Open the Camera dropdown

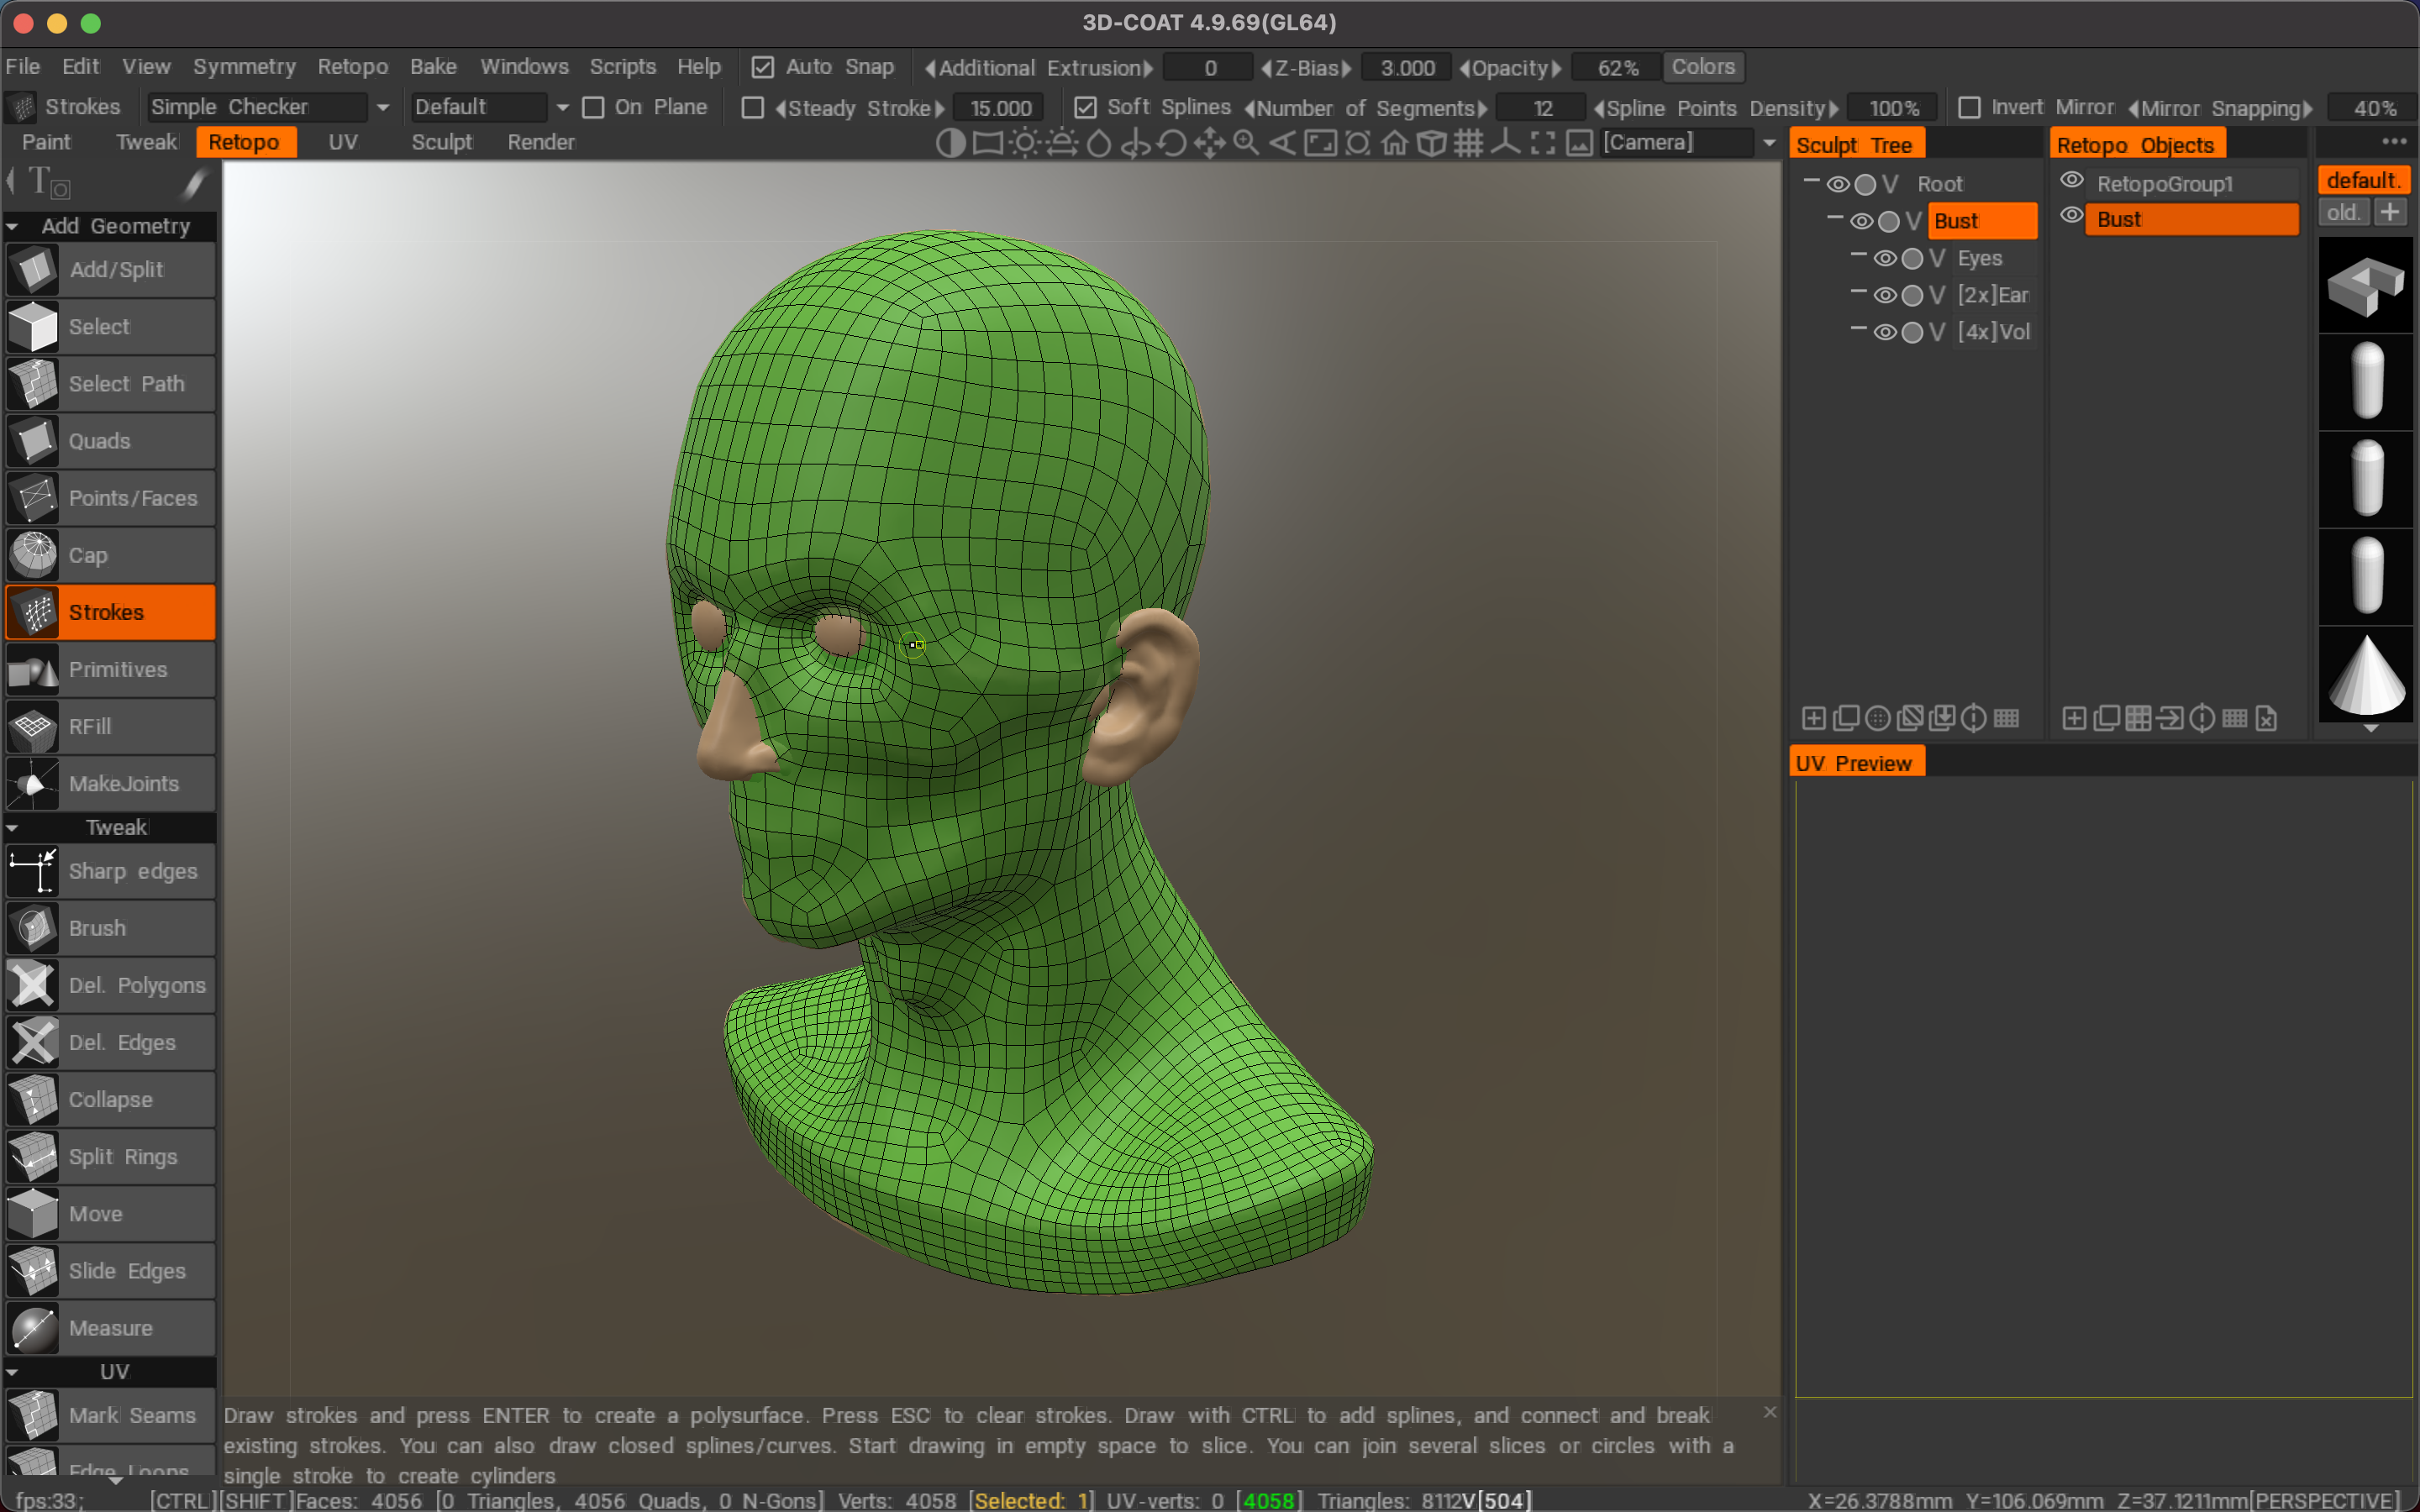click(x=1689, y=142)
